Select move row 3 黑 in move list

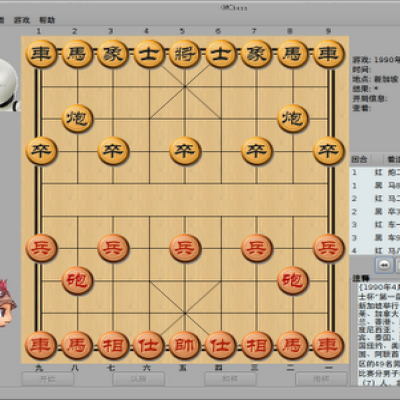click(375, 238)
